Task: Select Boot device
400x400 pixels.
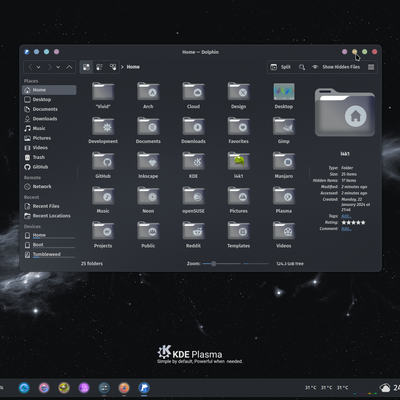Action: pos(49,245)
